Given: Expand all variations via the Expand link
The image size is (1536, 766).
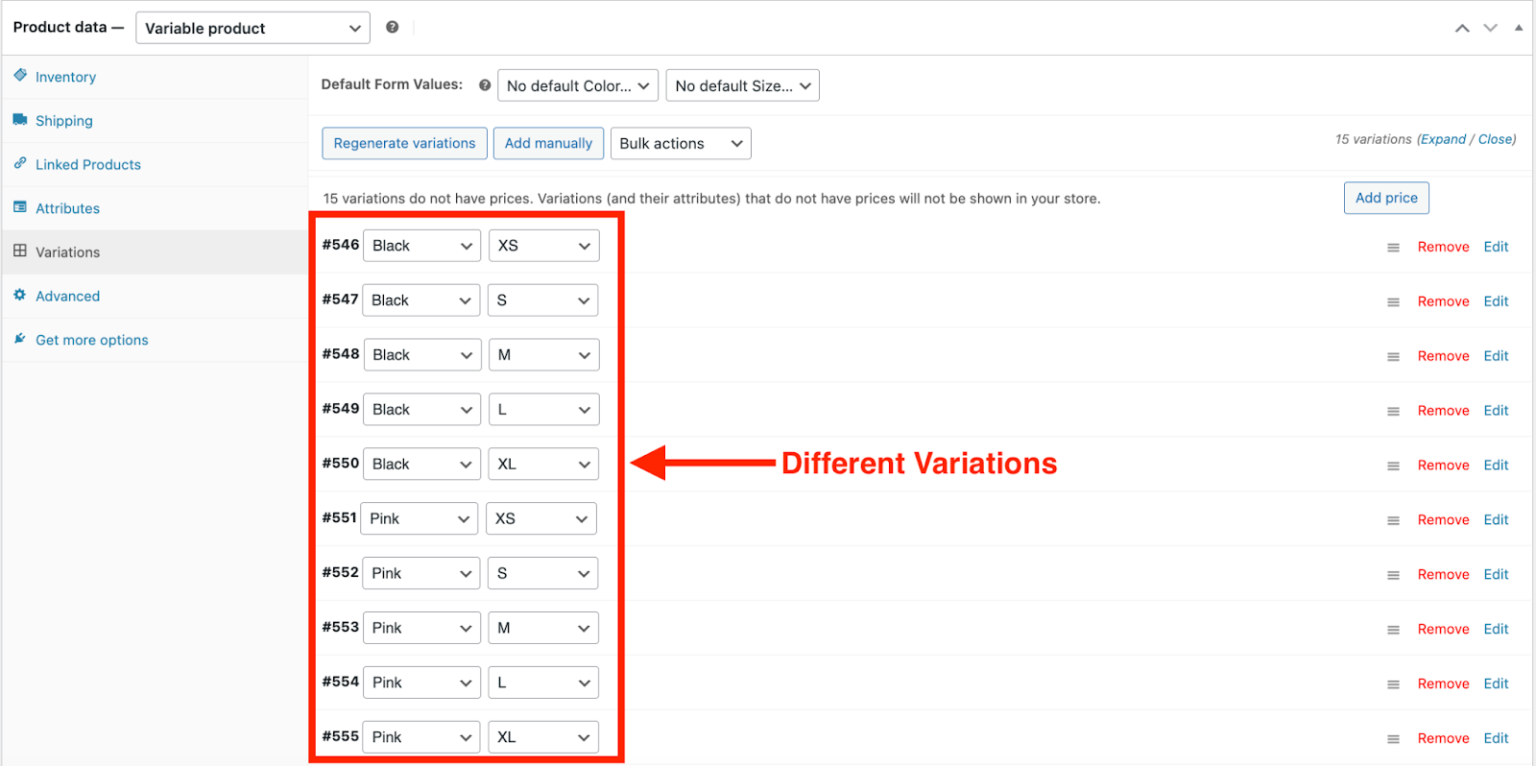Looking at the screenshot, I should tap(1443, 139).
